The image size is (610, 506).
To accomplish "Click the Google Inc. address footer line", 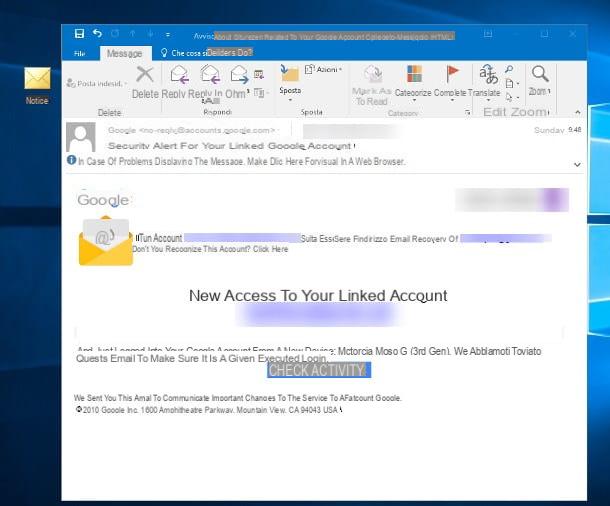I will (209, 410).
